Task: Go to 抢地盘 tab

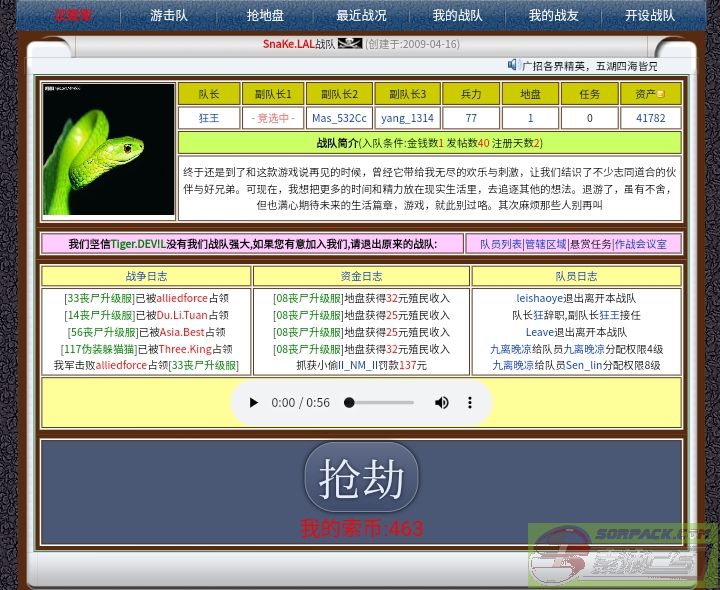Action: [x=265, y=16]
